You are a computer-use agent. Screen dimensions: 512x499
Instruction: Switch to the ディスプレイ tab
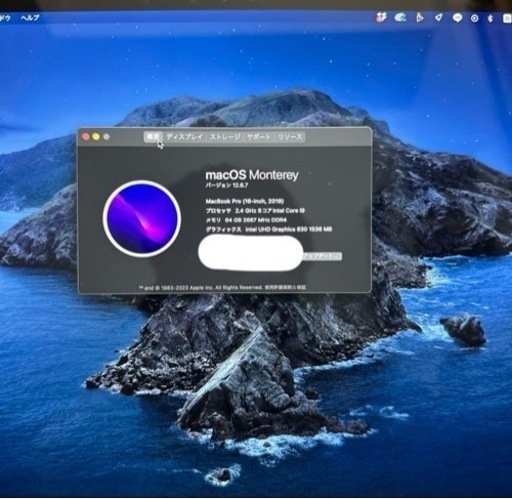point(185,137)
